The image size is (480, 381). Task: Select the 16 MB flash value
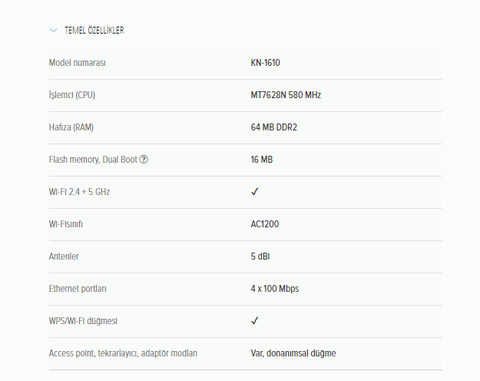[262, 160]
